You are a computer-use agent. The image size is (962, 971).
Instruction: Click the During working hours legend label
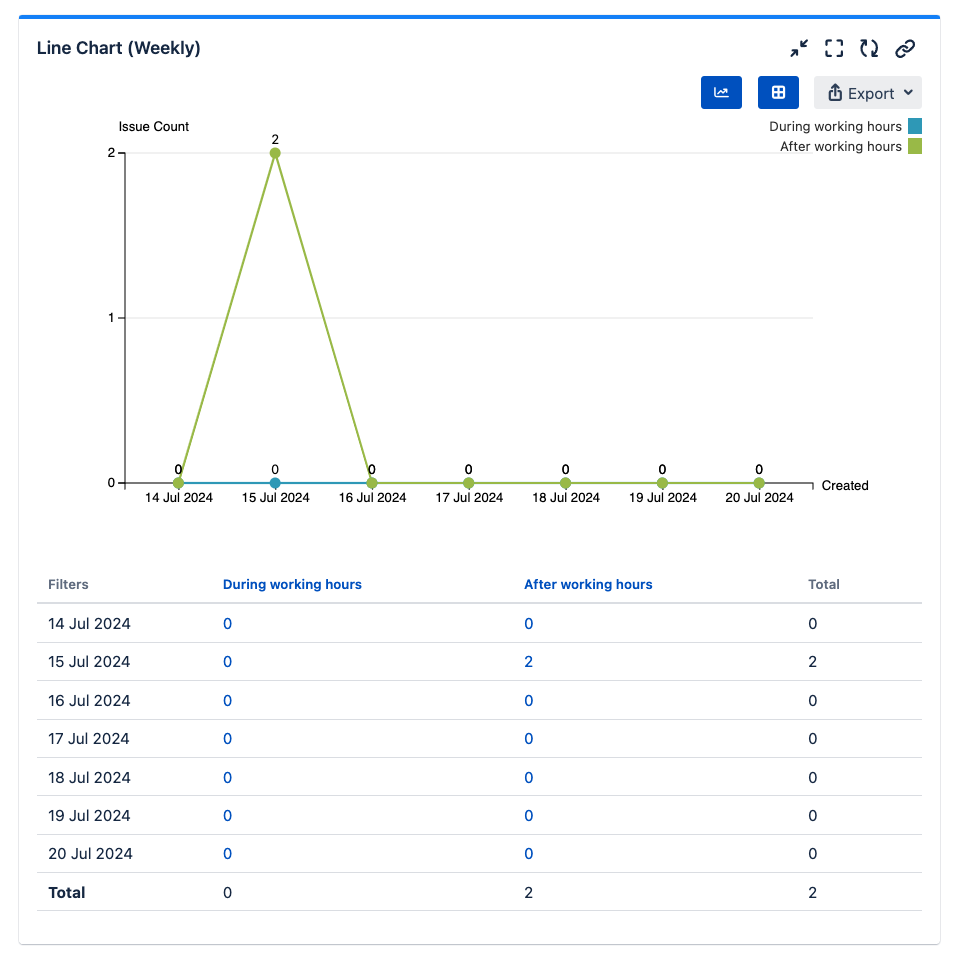[835, 127]
